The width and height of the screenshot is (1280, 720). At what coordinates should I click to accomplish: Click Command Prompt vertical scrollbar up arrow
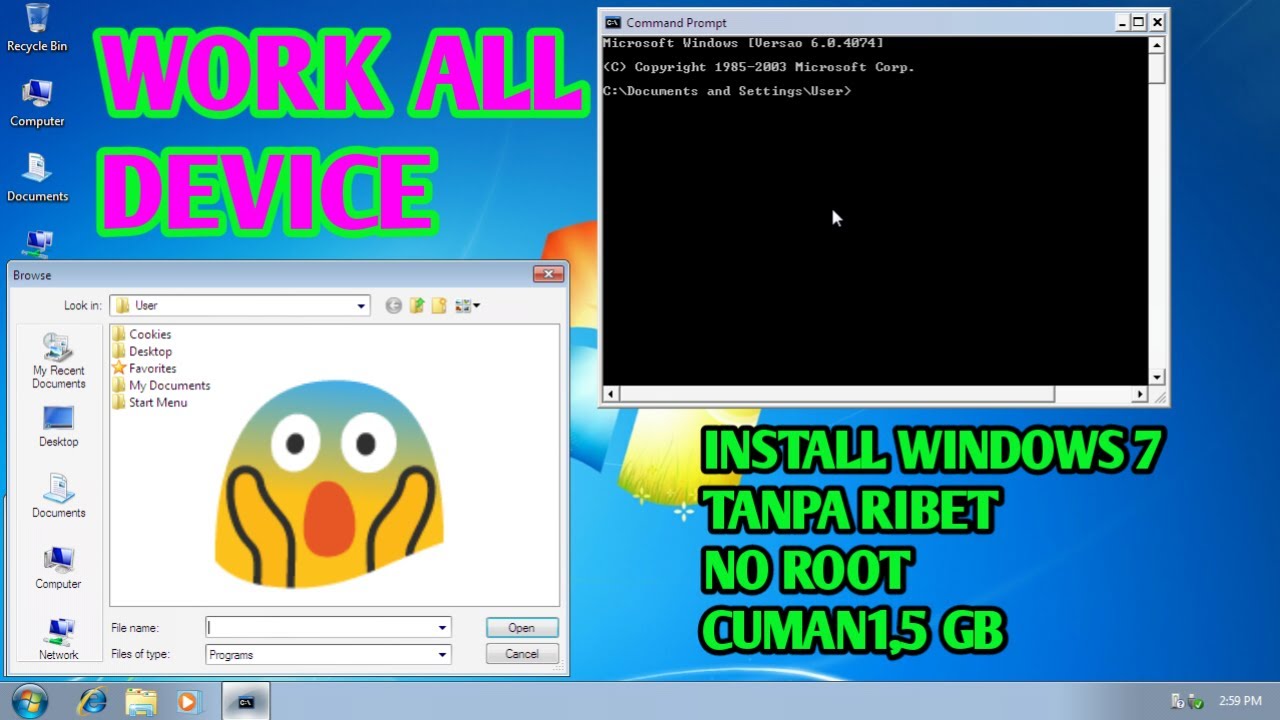pos(1157,45)
